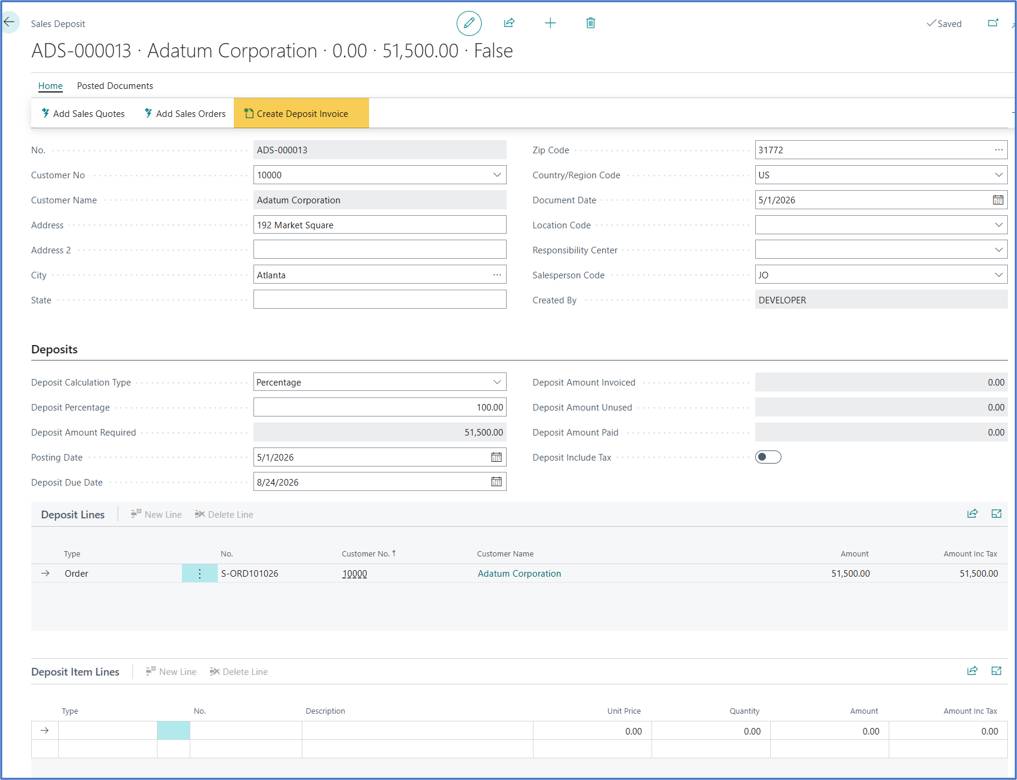Click City lookup ellipsis
Viewport: 1017px width, 780px height.
pyautogui.click(x=497, y=275)
